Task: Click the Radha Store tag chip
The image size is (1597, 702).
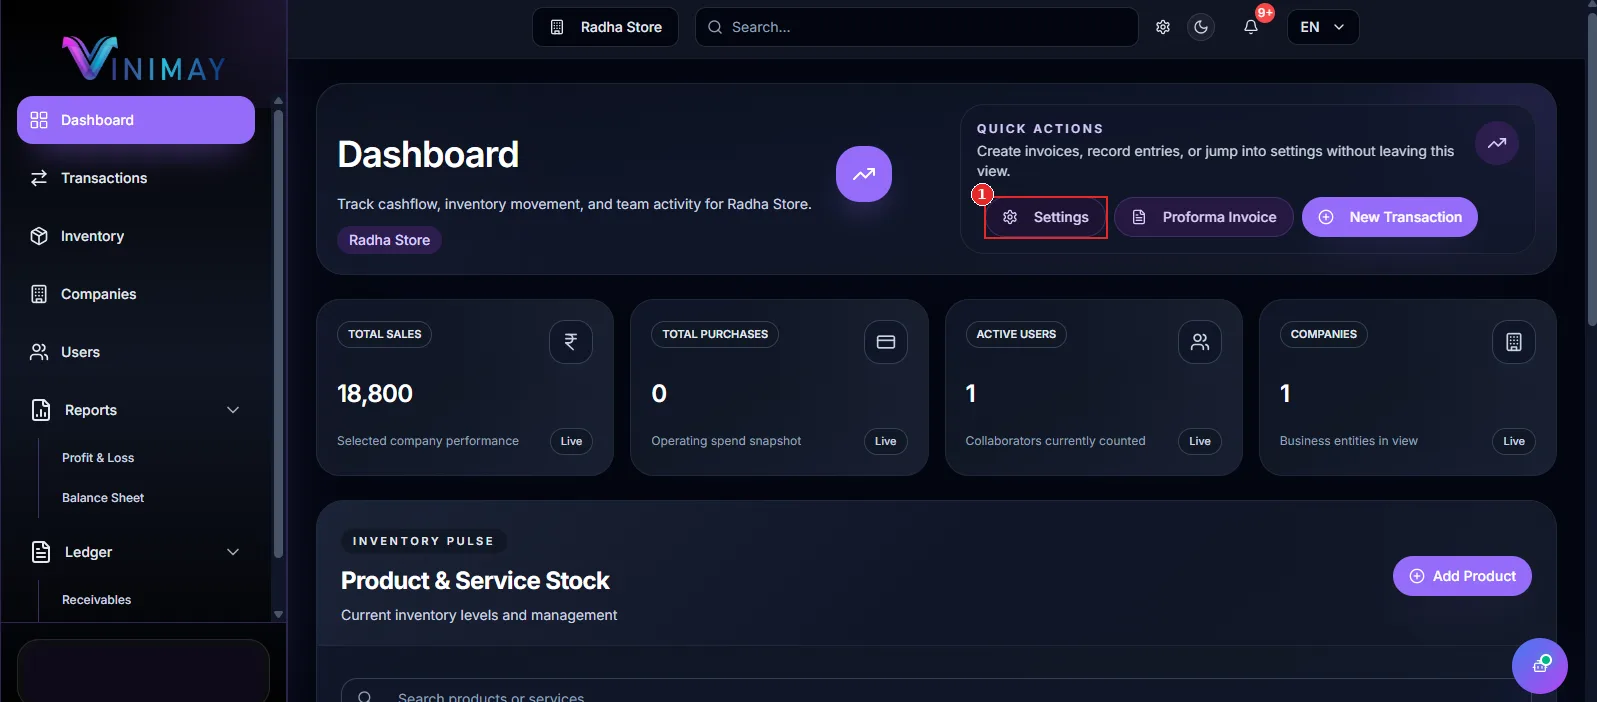Action: [x=389, y=240]
